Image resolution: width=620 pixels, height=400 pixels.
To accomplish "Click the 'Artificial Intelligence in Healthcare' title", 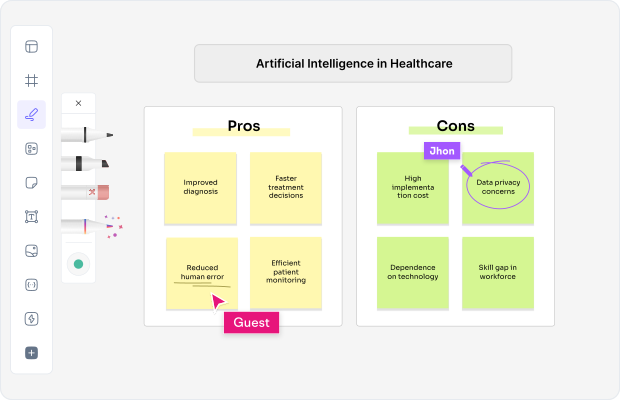I will (x=353, y=63).
